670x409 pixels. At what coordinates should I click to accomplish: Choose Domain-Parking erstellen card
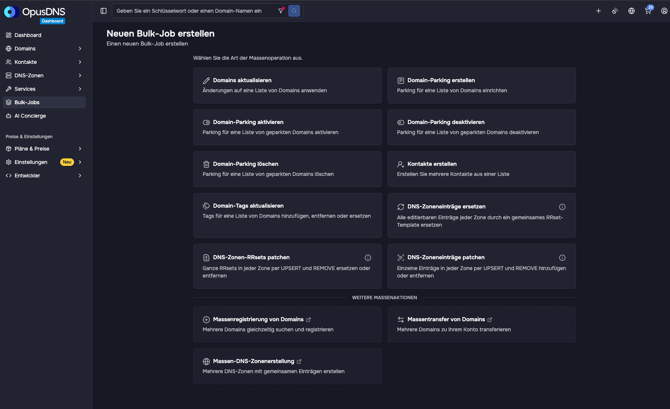click(x=482, y=85)
